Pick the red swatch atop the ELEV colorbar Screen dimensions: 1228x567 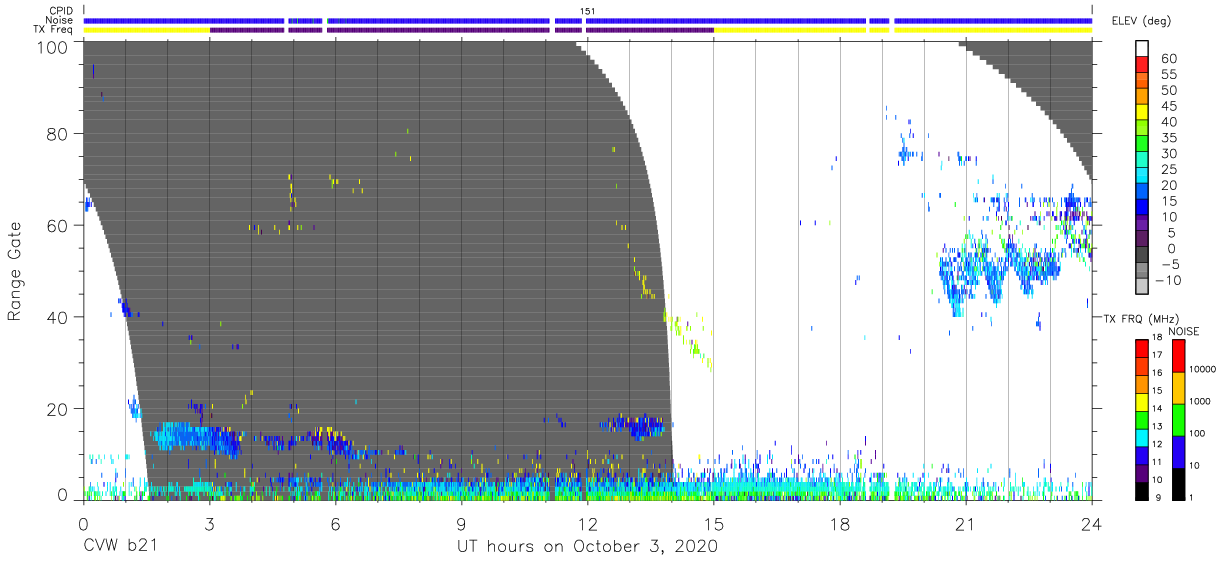[1144, 66]
